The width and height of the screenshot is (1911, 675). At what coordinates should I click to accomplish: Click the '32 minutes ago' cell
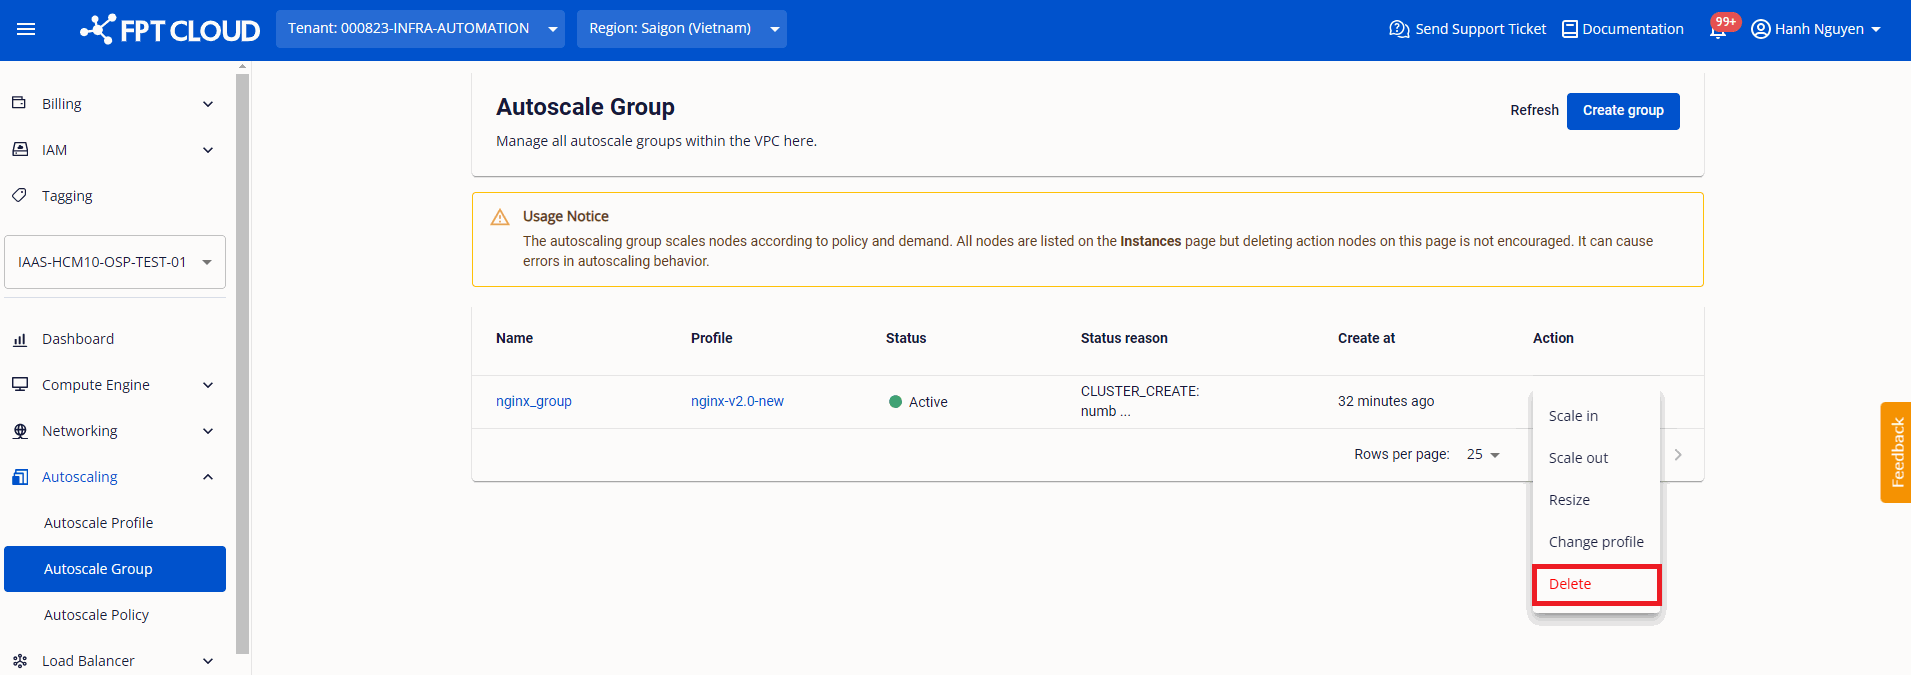click(1386, 401)
